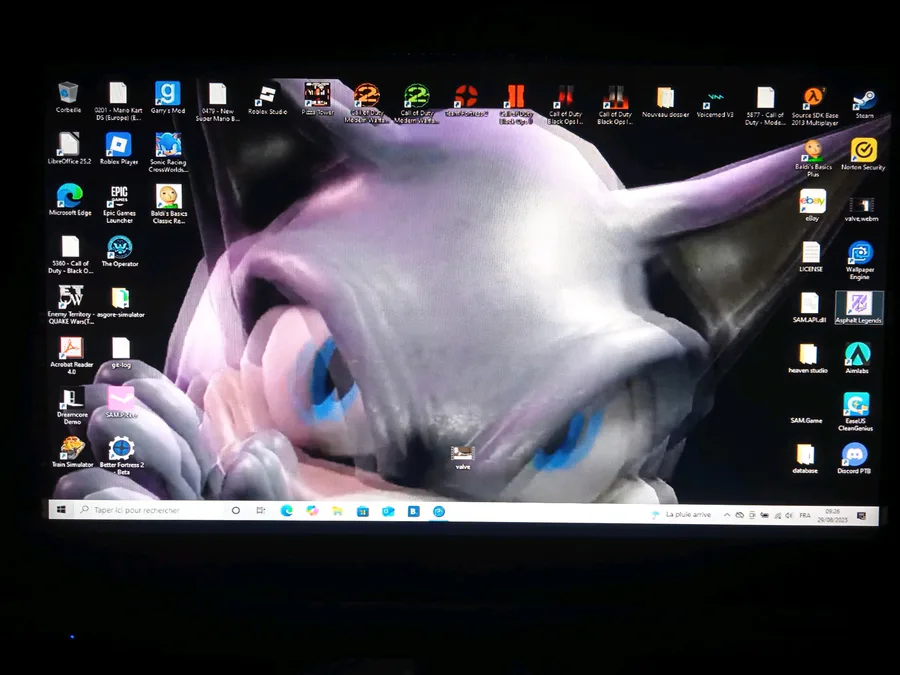Open the Corbeille recycle bin
Screen dimensions: 900x675
68,97
